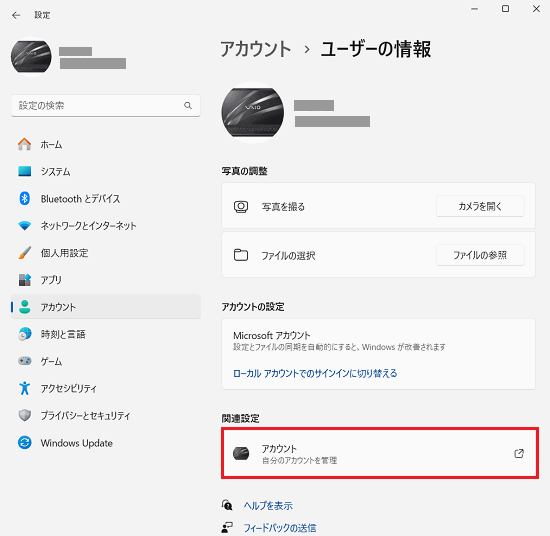The image size is (550, 536).
Task: Go to ネットワークとインターネット
Action: click(x=106, y=226)
